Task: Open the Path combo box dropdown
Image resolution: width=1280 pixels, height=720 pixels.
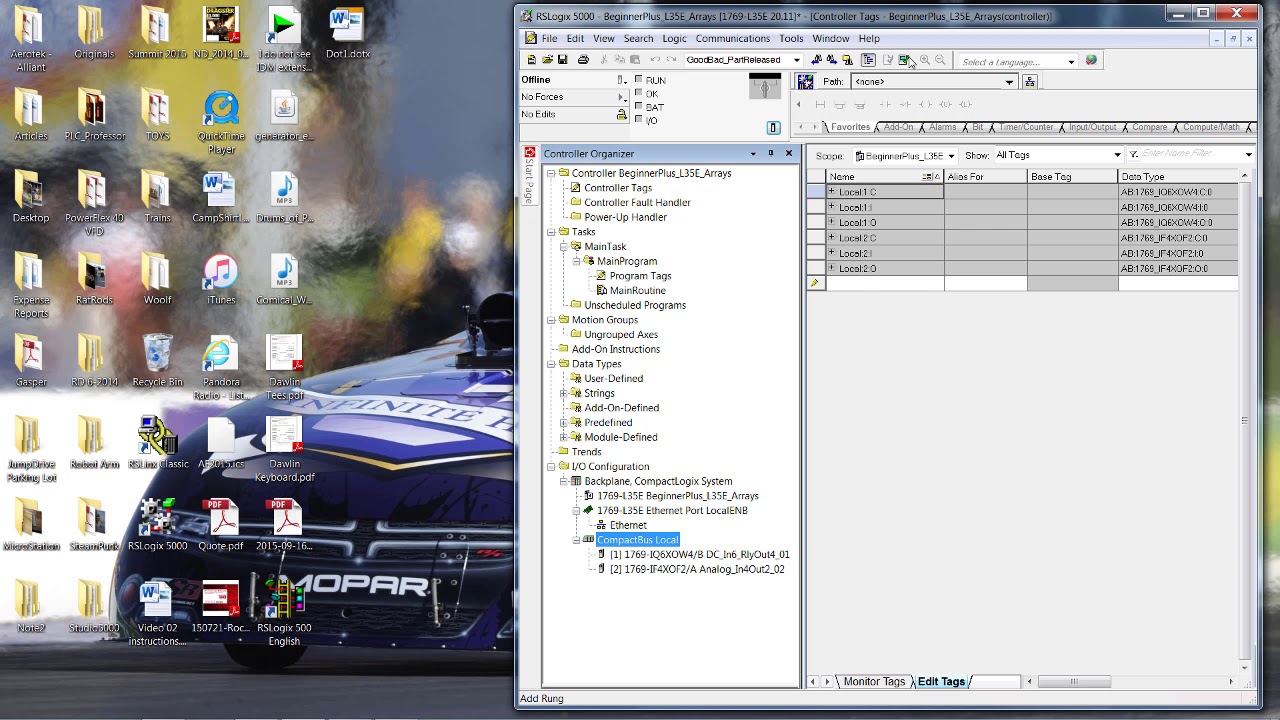Action: coord(1009,82)
